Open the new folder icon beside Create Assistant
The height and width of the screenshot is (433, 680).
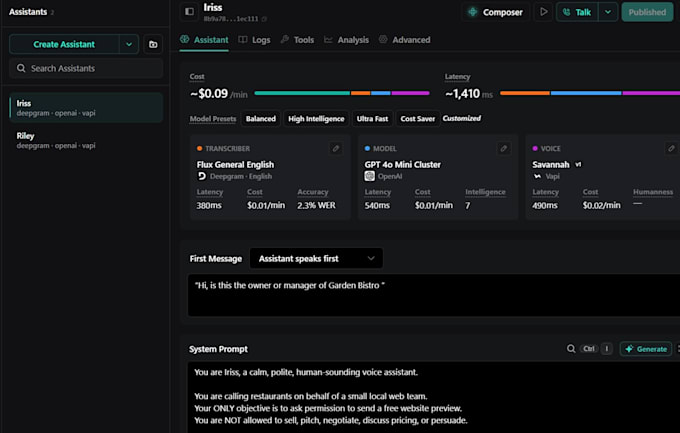pos(153,44)
